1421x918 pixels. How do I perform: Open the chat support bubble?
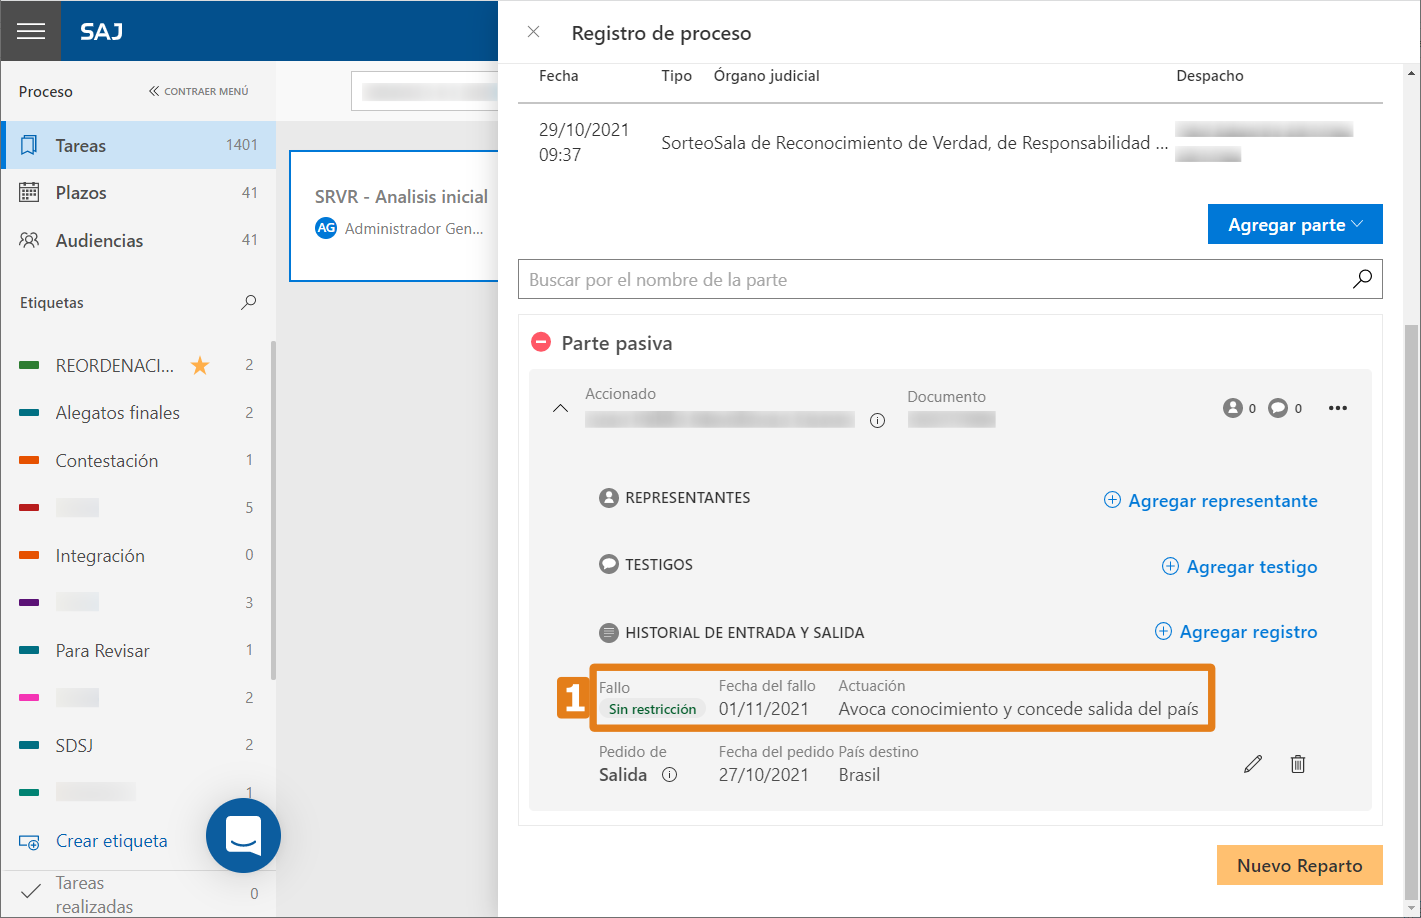click(243, 835)
